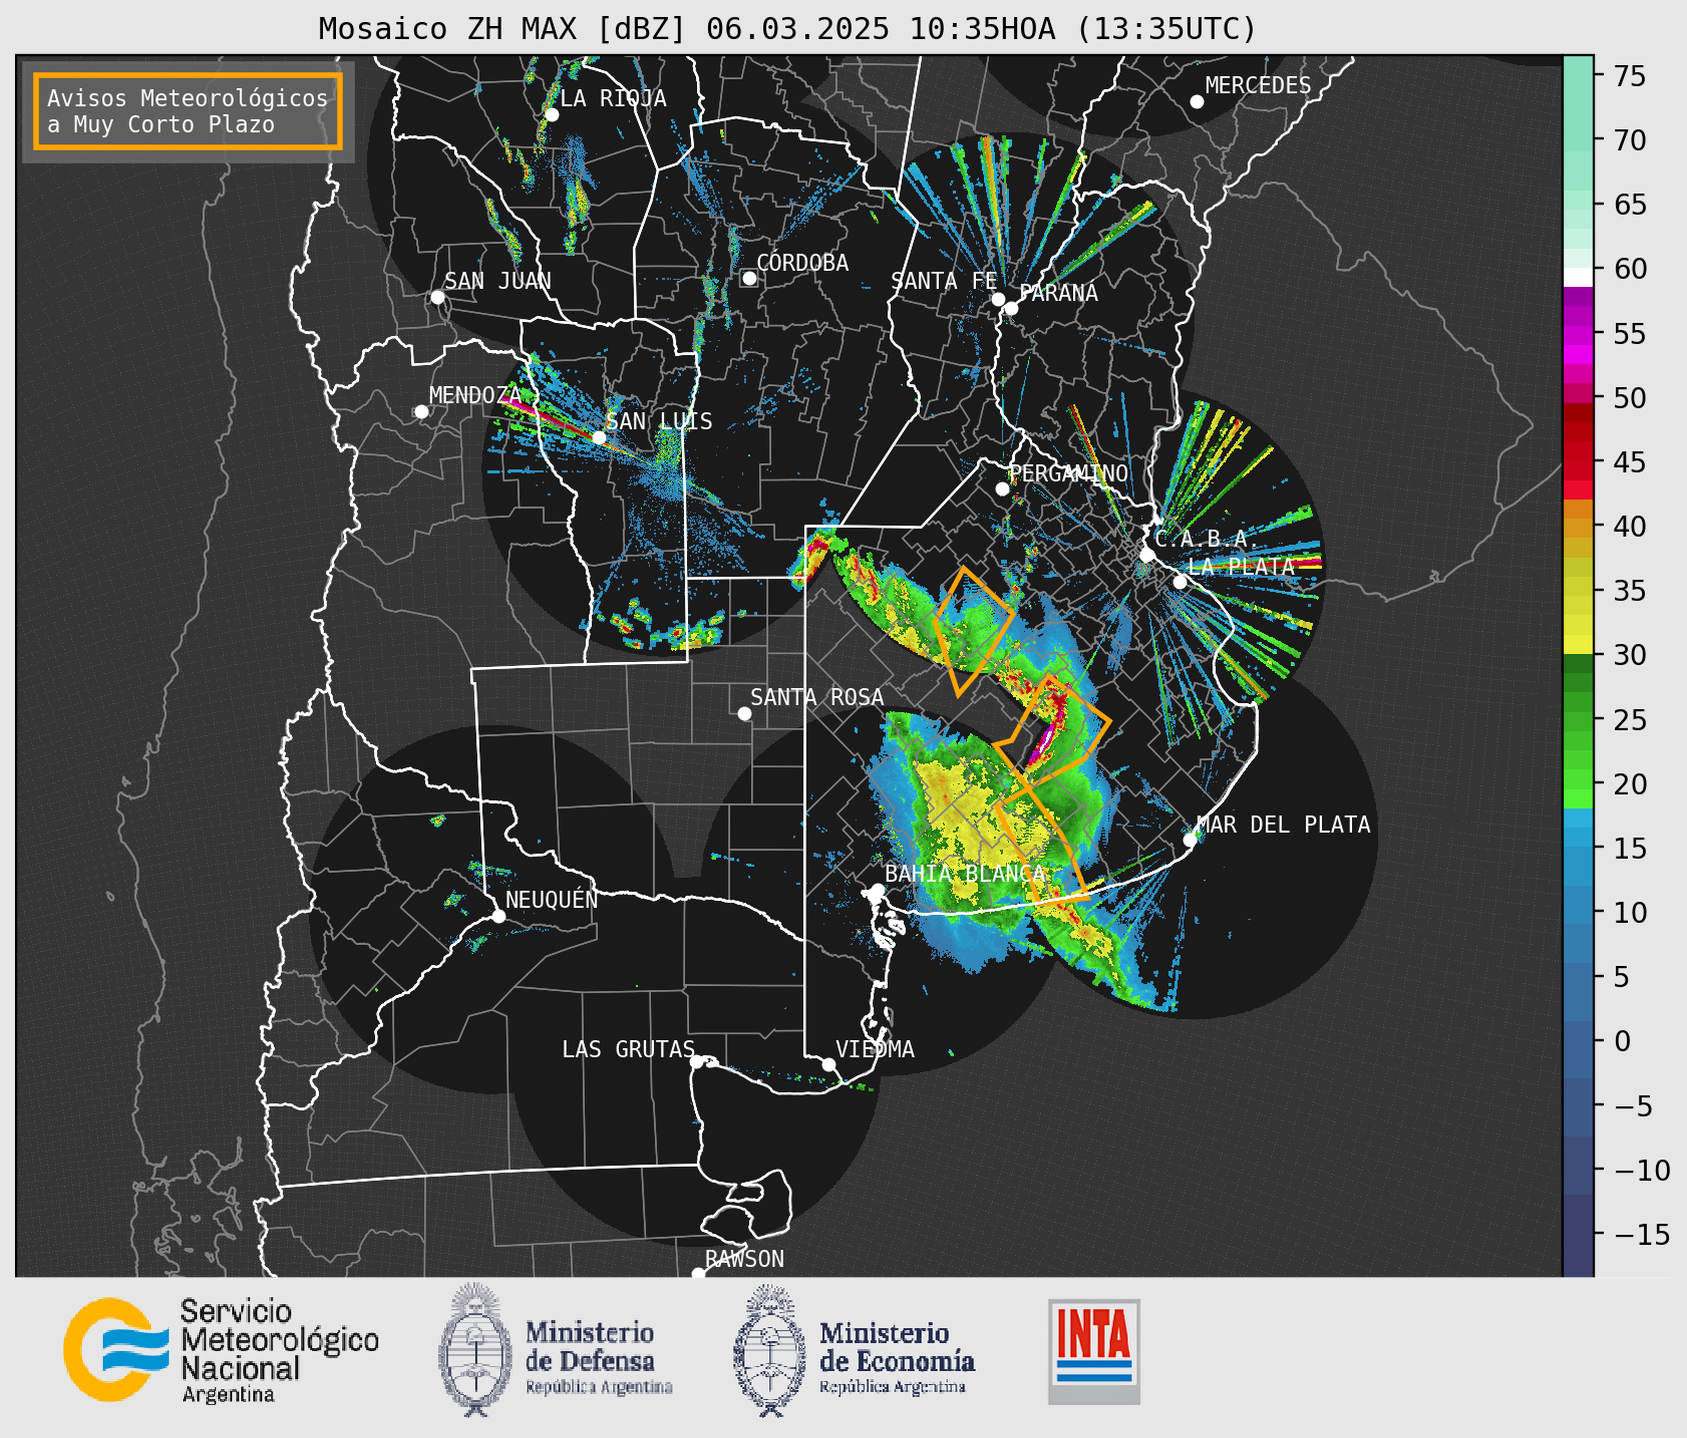Click the VIEDMA city marker dot
Image resolution: width=1687 pixels, height=1438 pixels.
[x=828, y=1064]
